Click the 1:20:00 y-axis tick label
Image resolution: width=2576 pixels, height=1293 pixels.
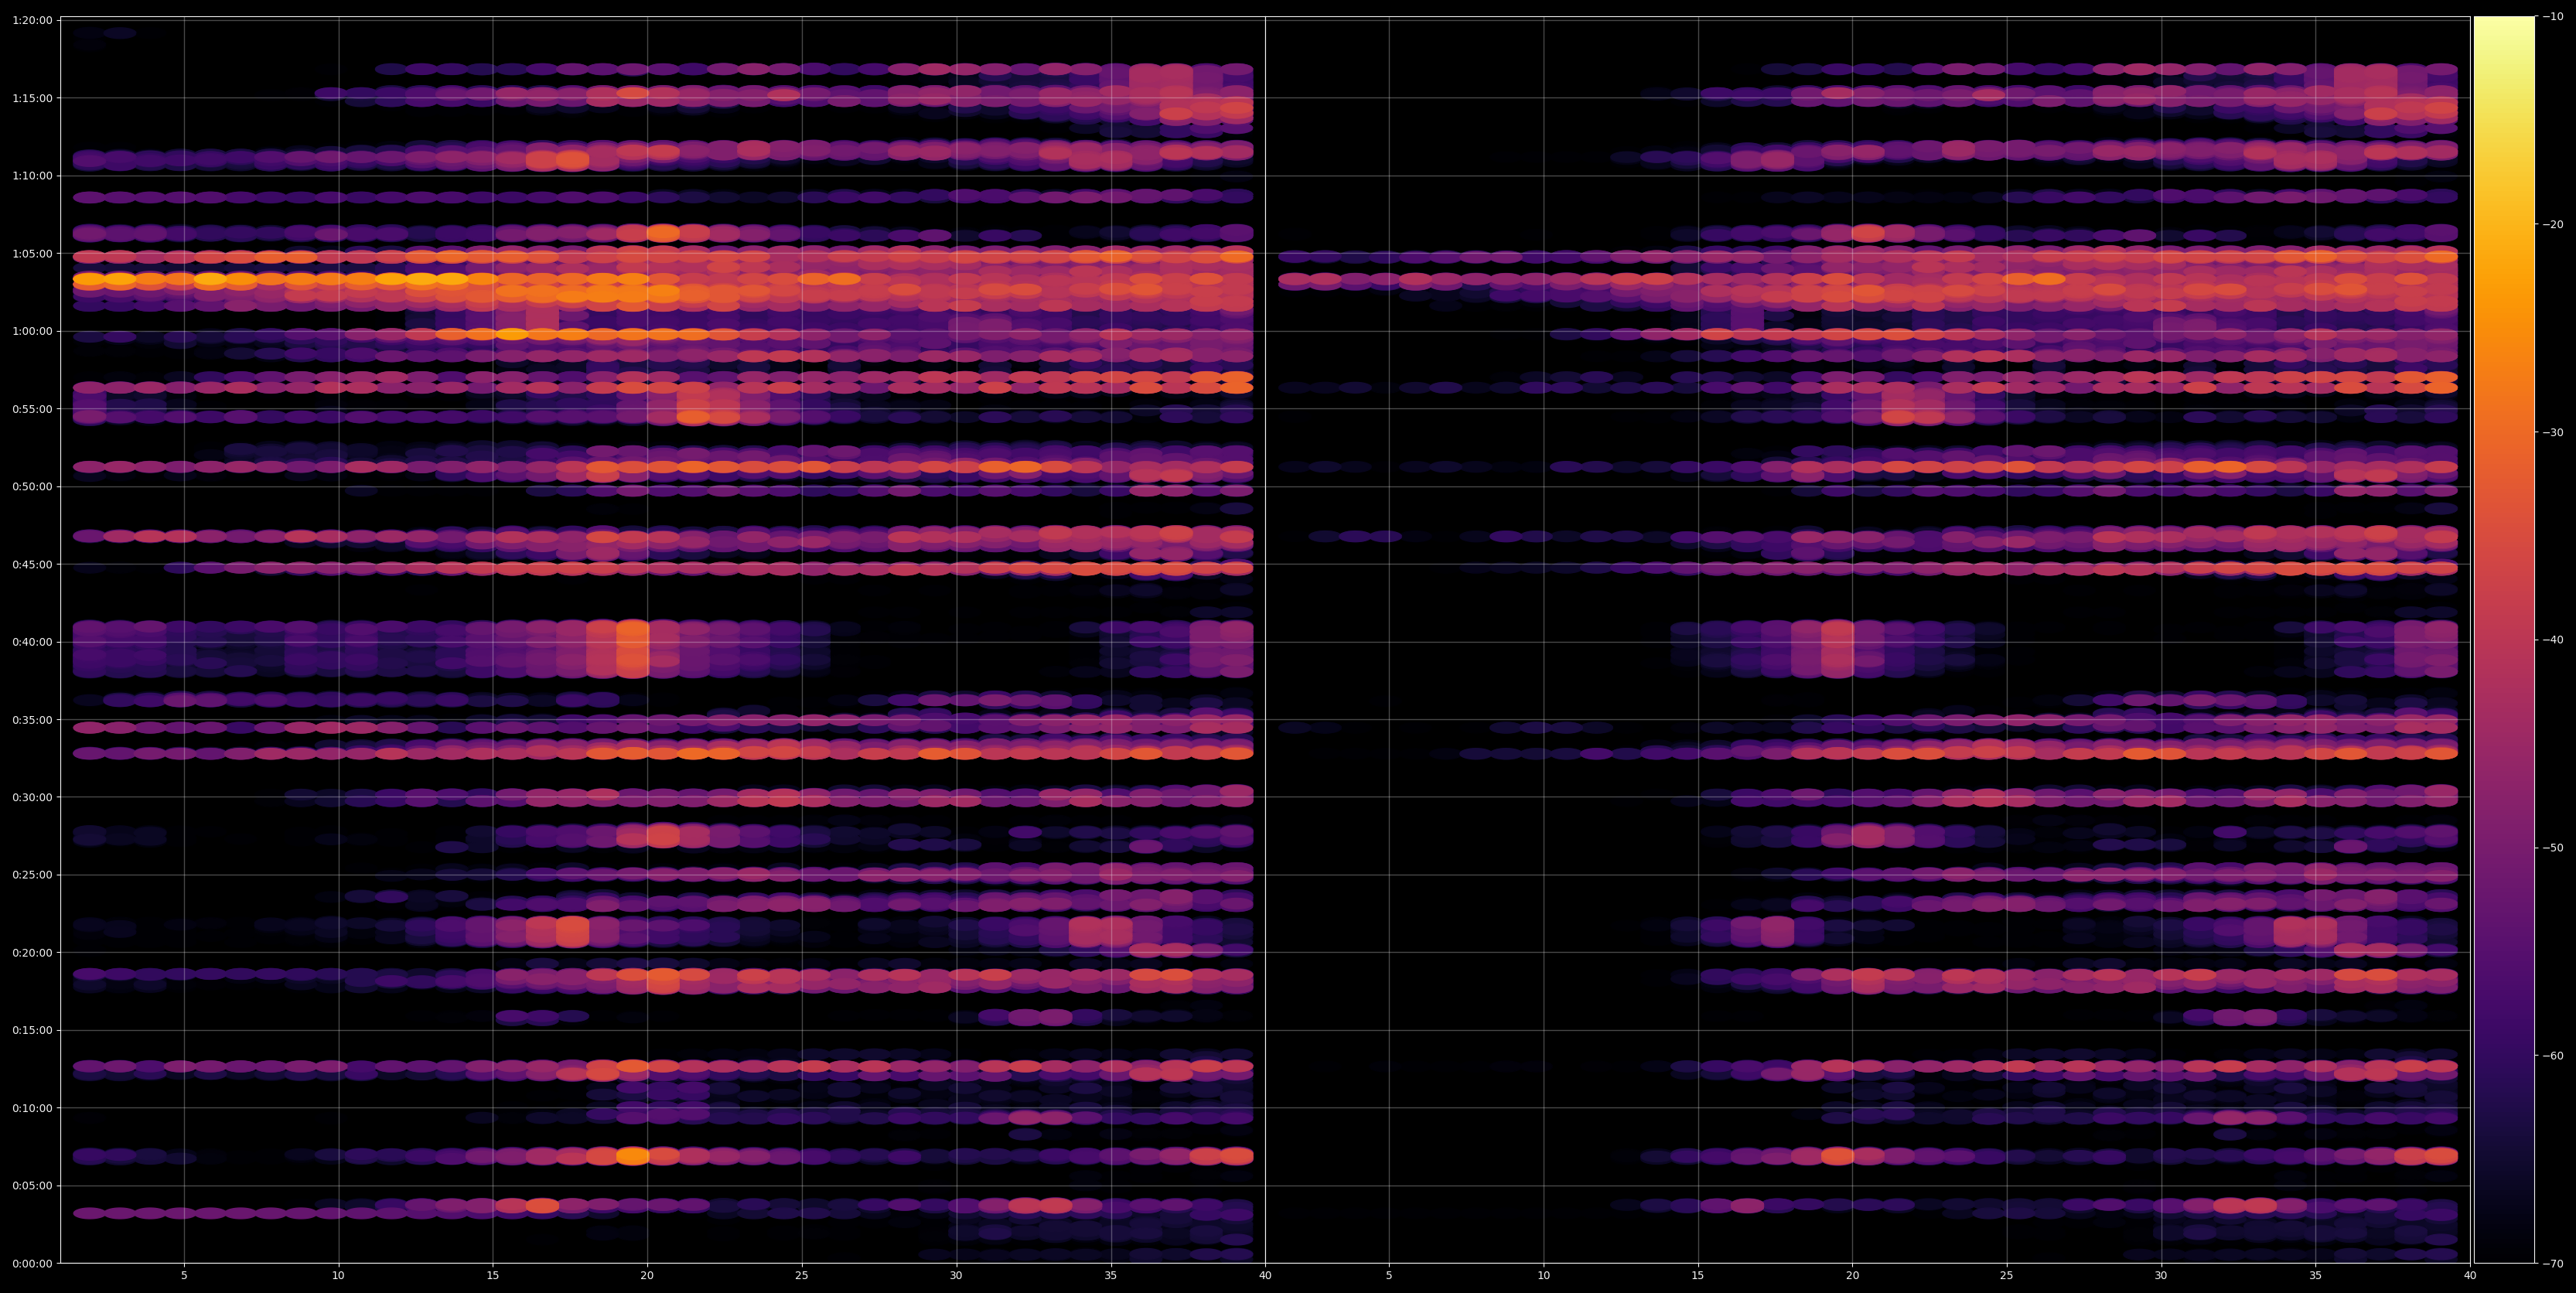click(x=31, y=20)
